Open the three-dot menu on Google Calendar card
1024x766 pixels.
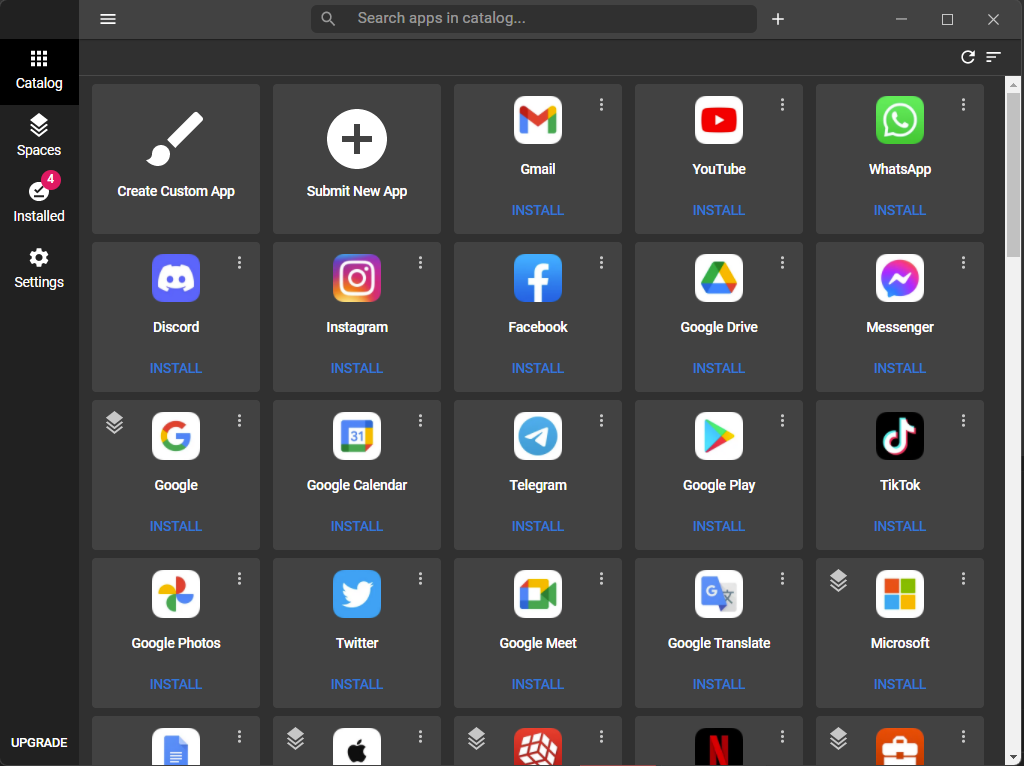(420, 421)
